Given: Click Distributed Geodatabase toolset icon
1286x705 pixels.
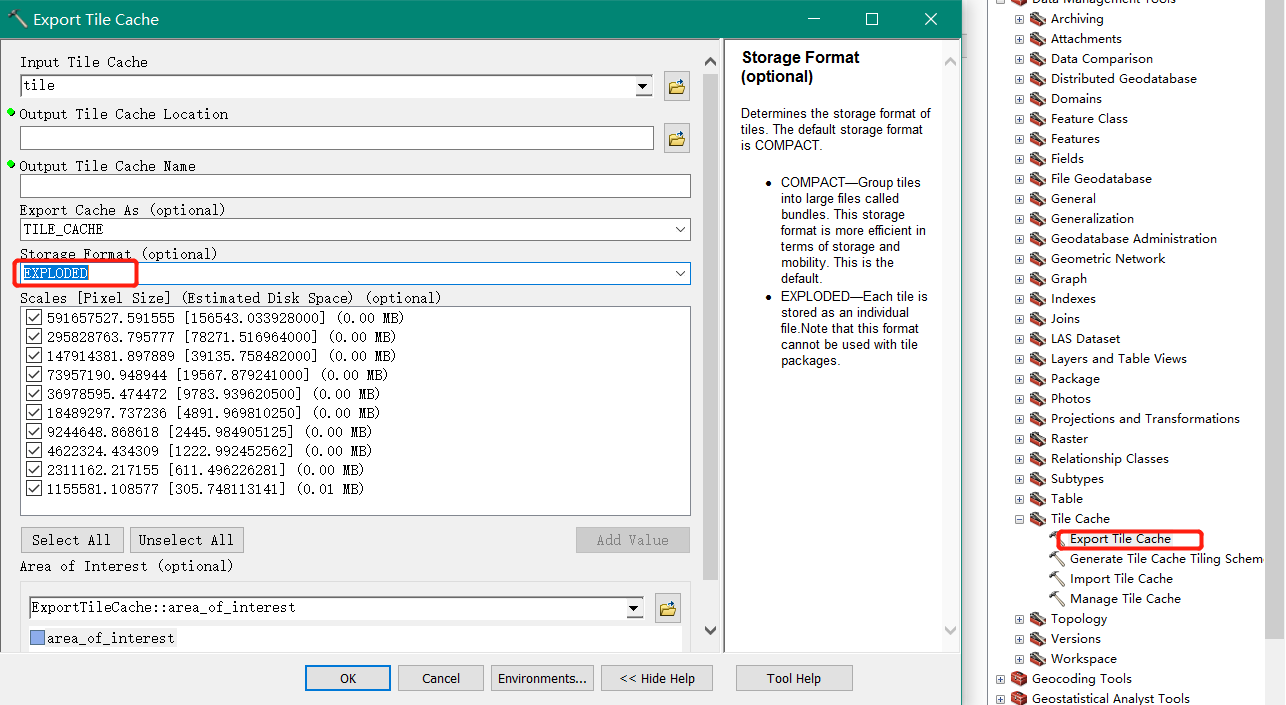Looking at the screenshot, I should 1038,79.
